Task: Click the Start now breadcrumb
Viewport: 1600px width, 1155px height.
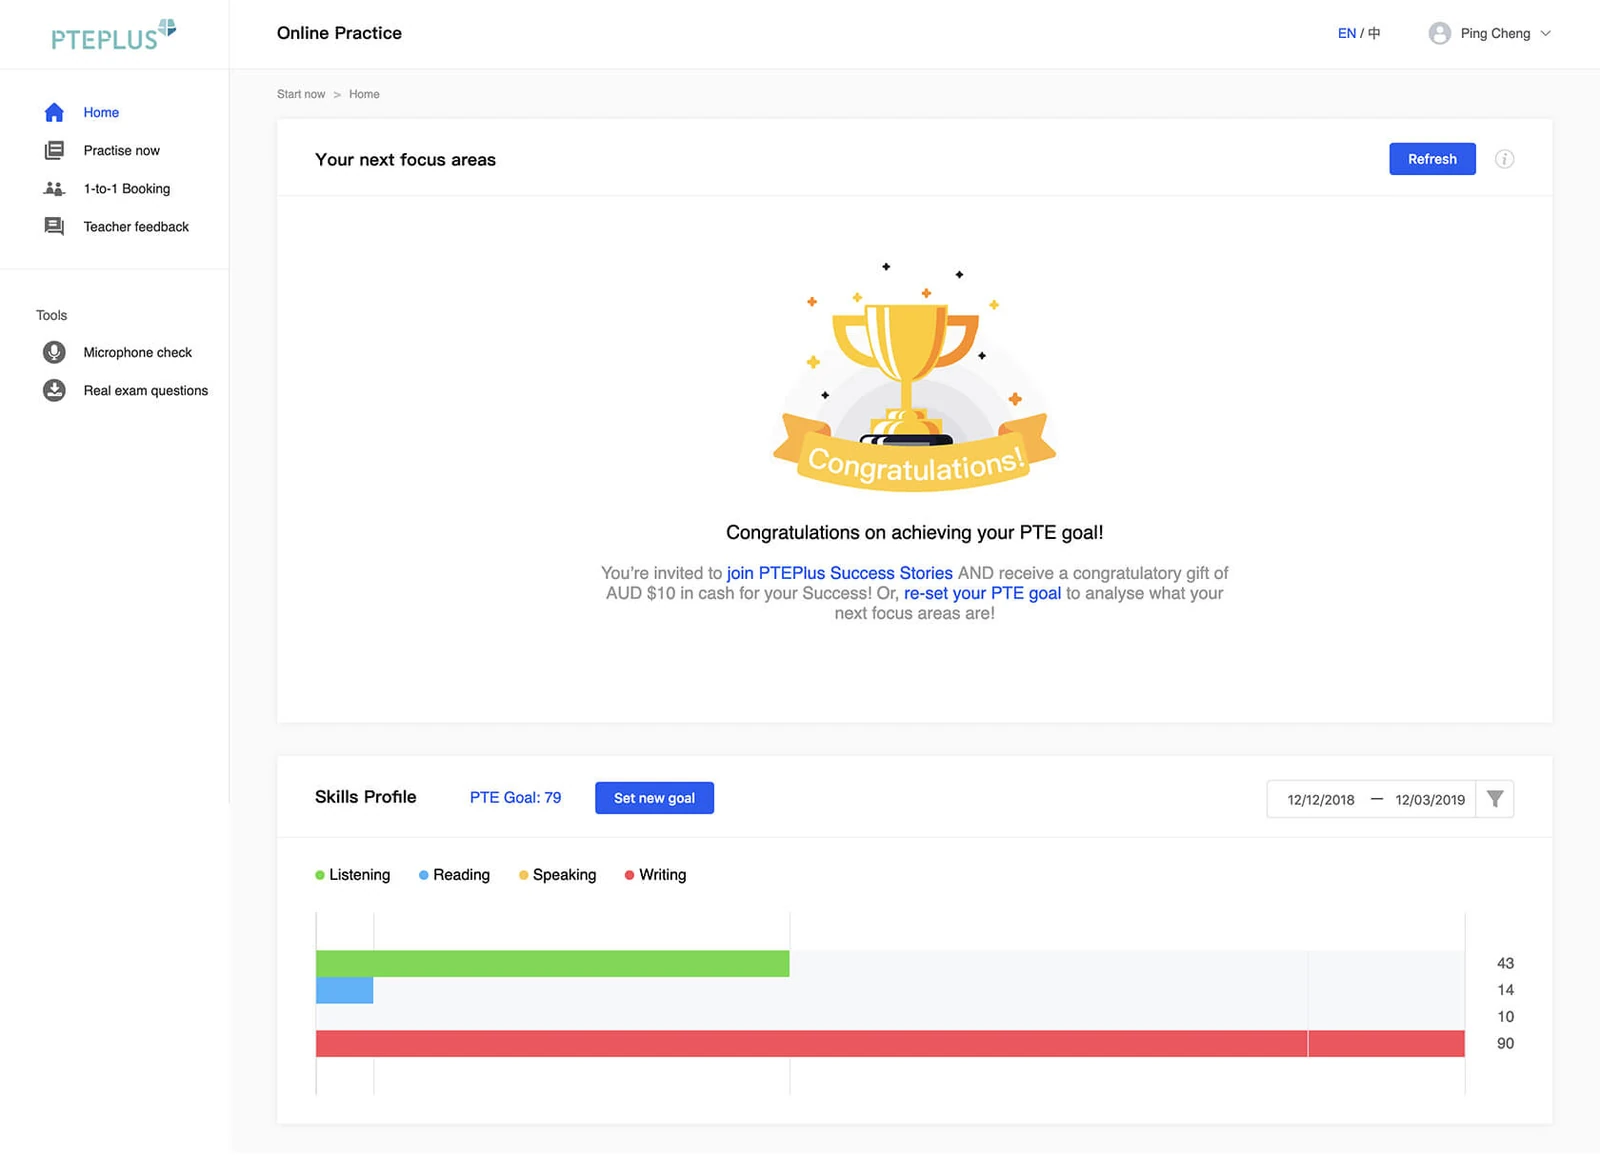Action: [301, 94]
